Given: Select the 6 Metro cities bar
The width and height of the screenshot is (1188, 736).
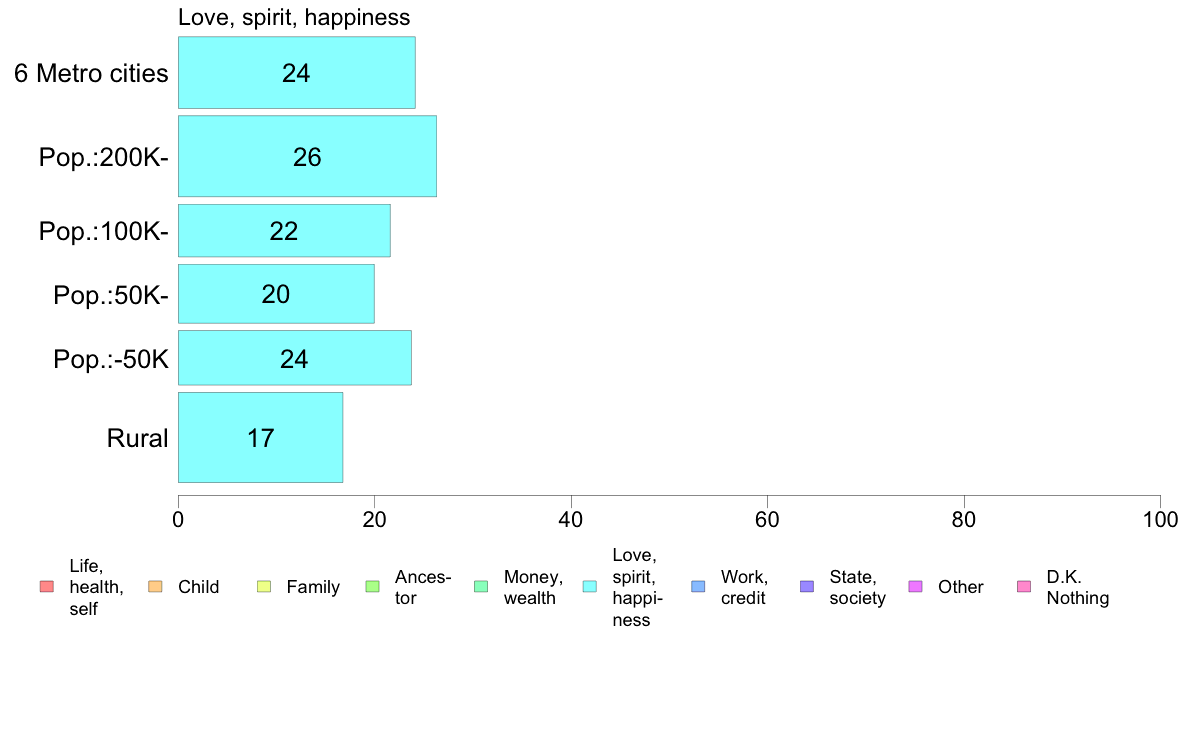Looking at the screenshot, I should pyautogui.click(x=296, y=73).
